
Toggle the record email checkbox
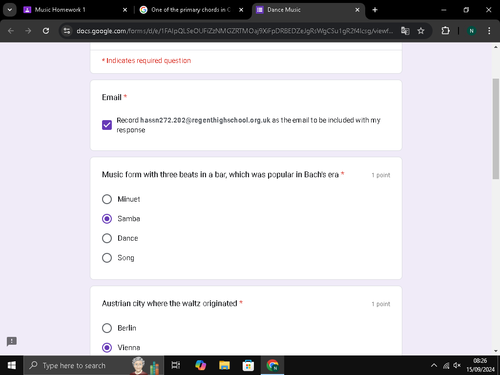[107, 125]
